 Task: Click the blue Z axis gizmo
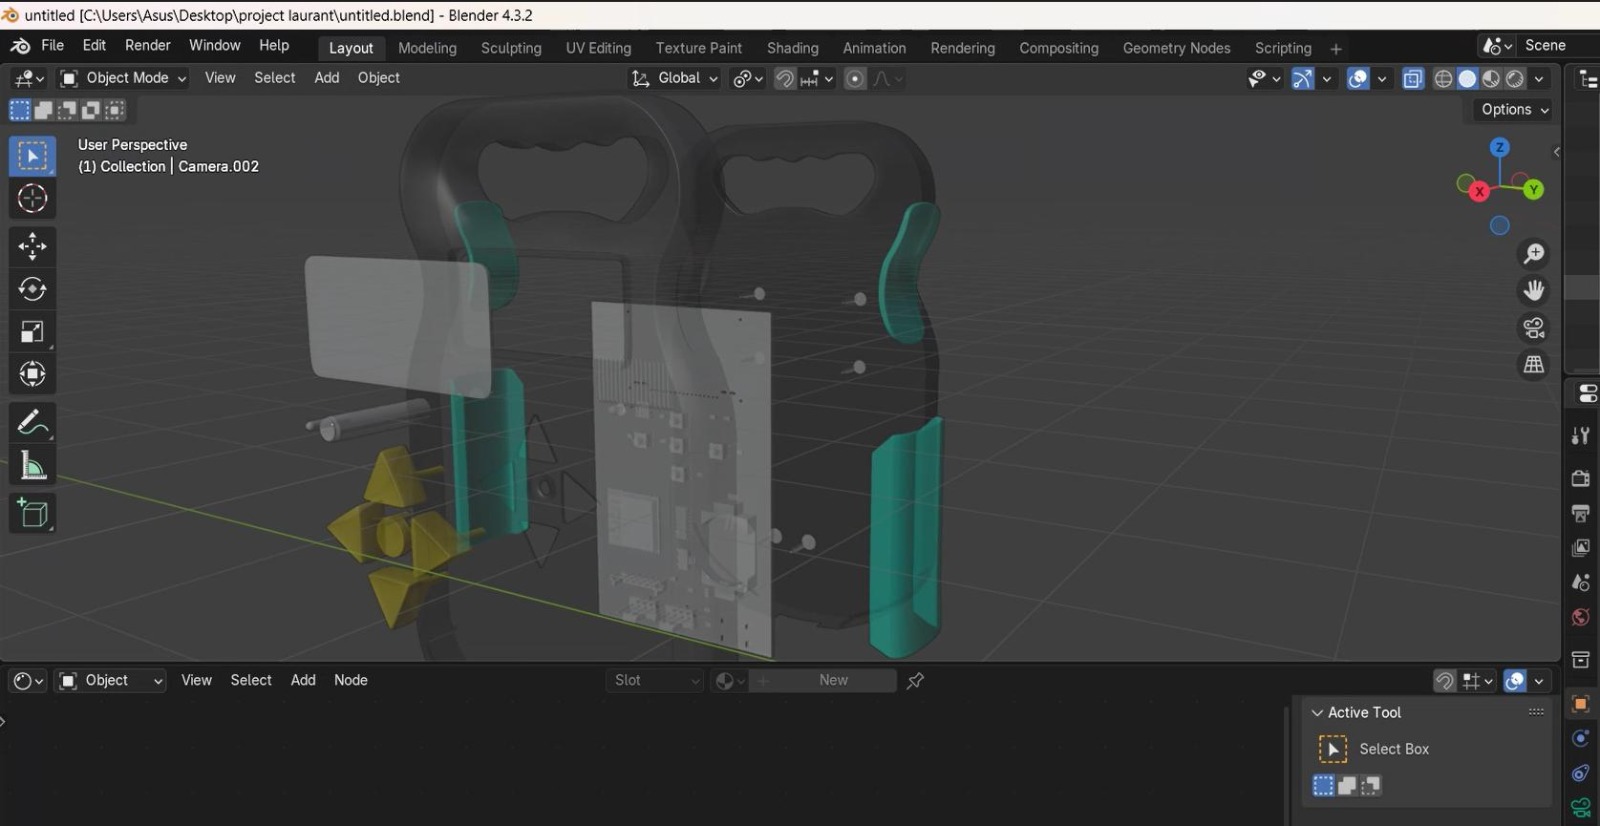coord(1498,148)
